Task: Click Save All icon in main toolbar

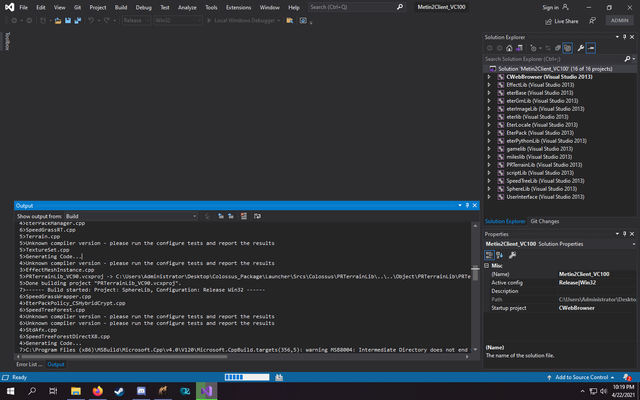Action: 78,20
